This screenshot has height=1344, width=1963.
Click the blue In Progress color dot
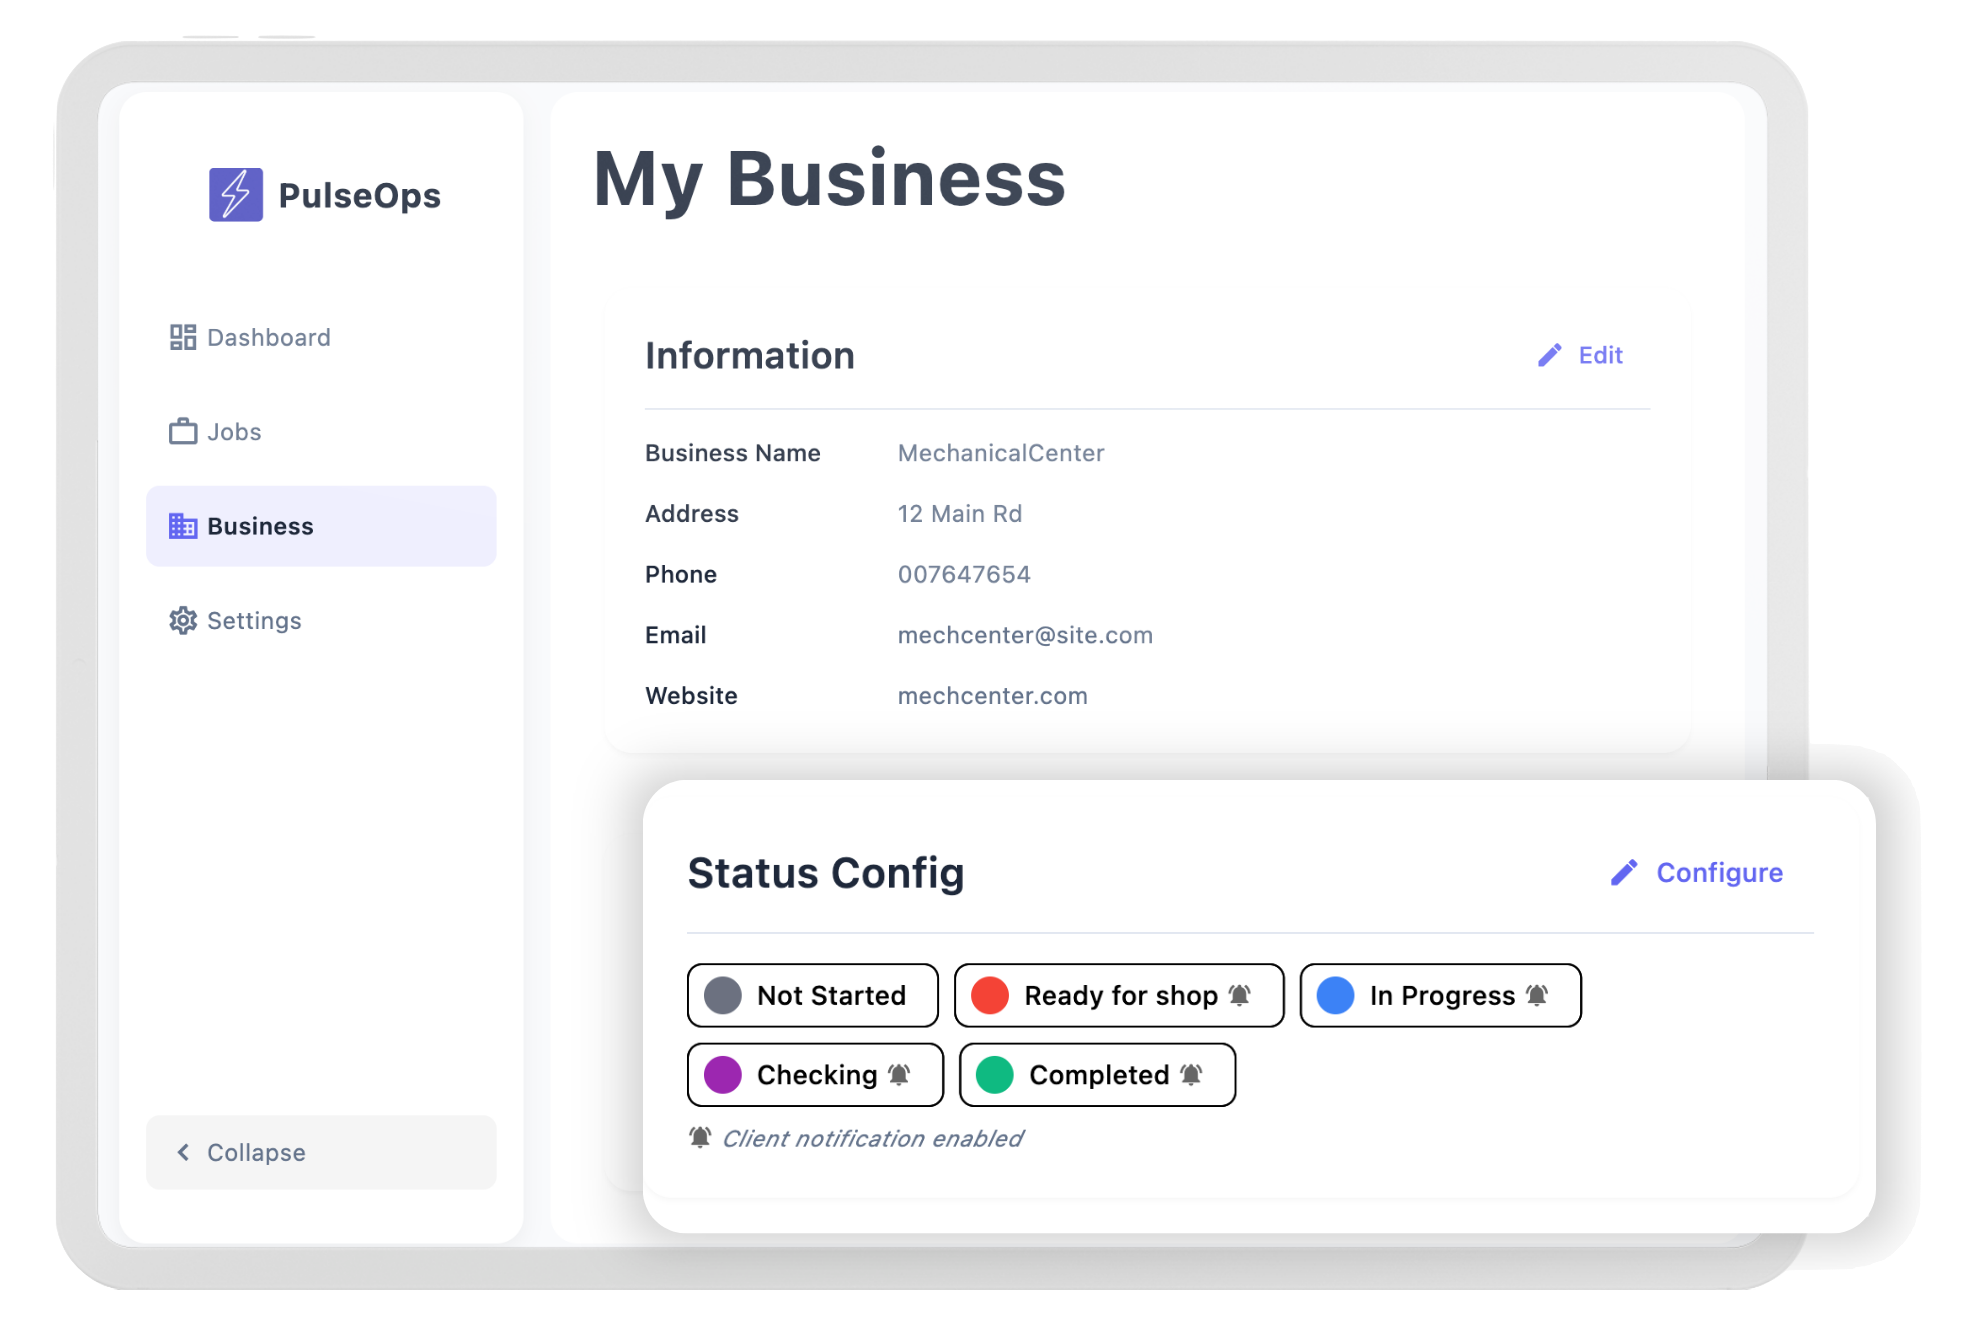pos(1335,995)
